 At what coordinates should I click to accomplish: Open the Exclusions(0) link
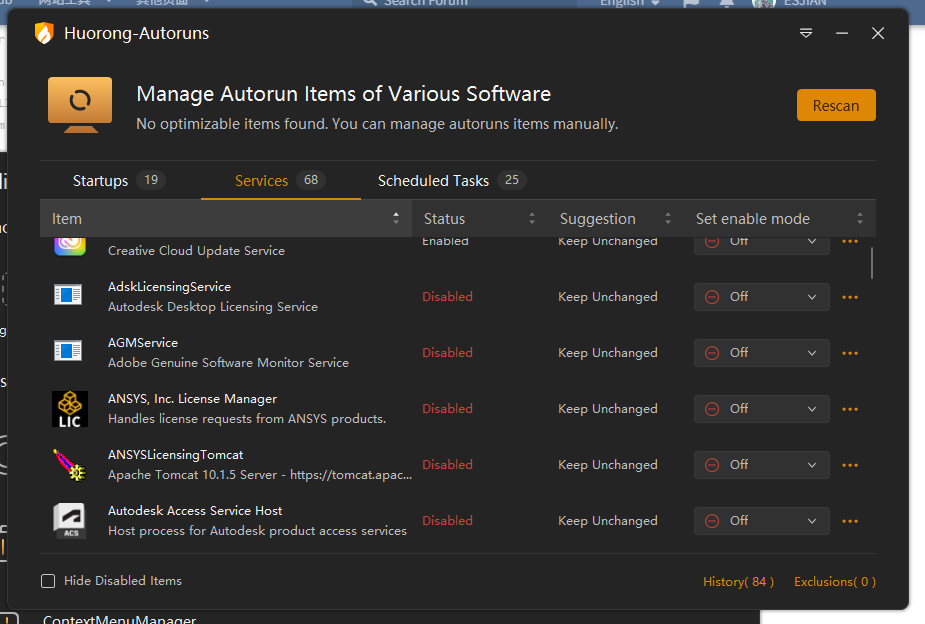[x=835, y=582]
